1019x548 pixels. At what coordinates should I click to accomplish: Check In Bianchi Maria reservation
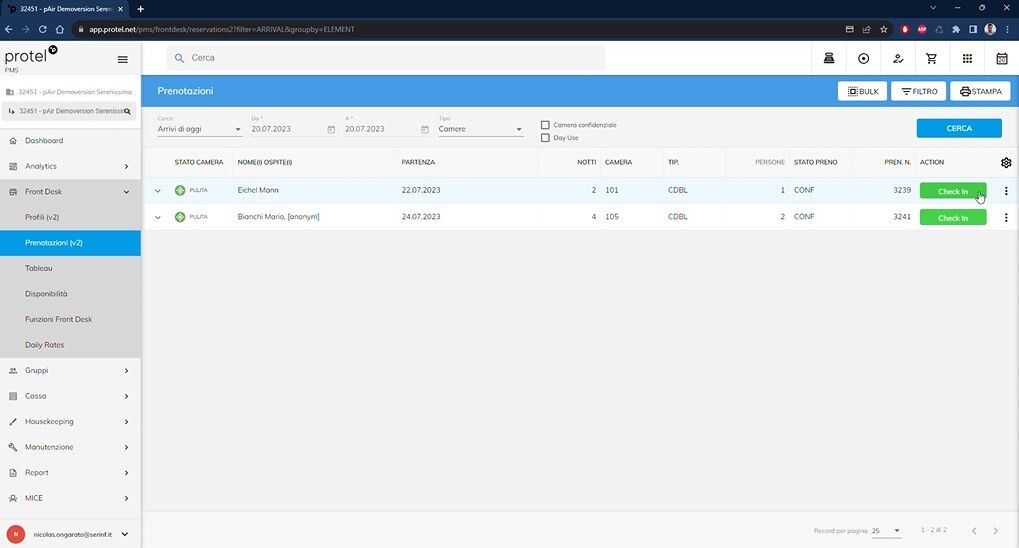(952, 217)
